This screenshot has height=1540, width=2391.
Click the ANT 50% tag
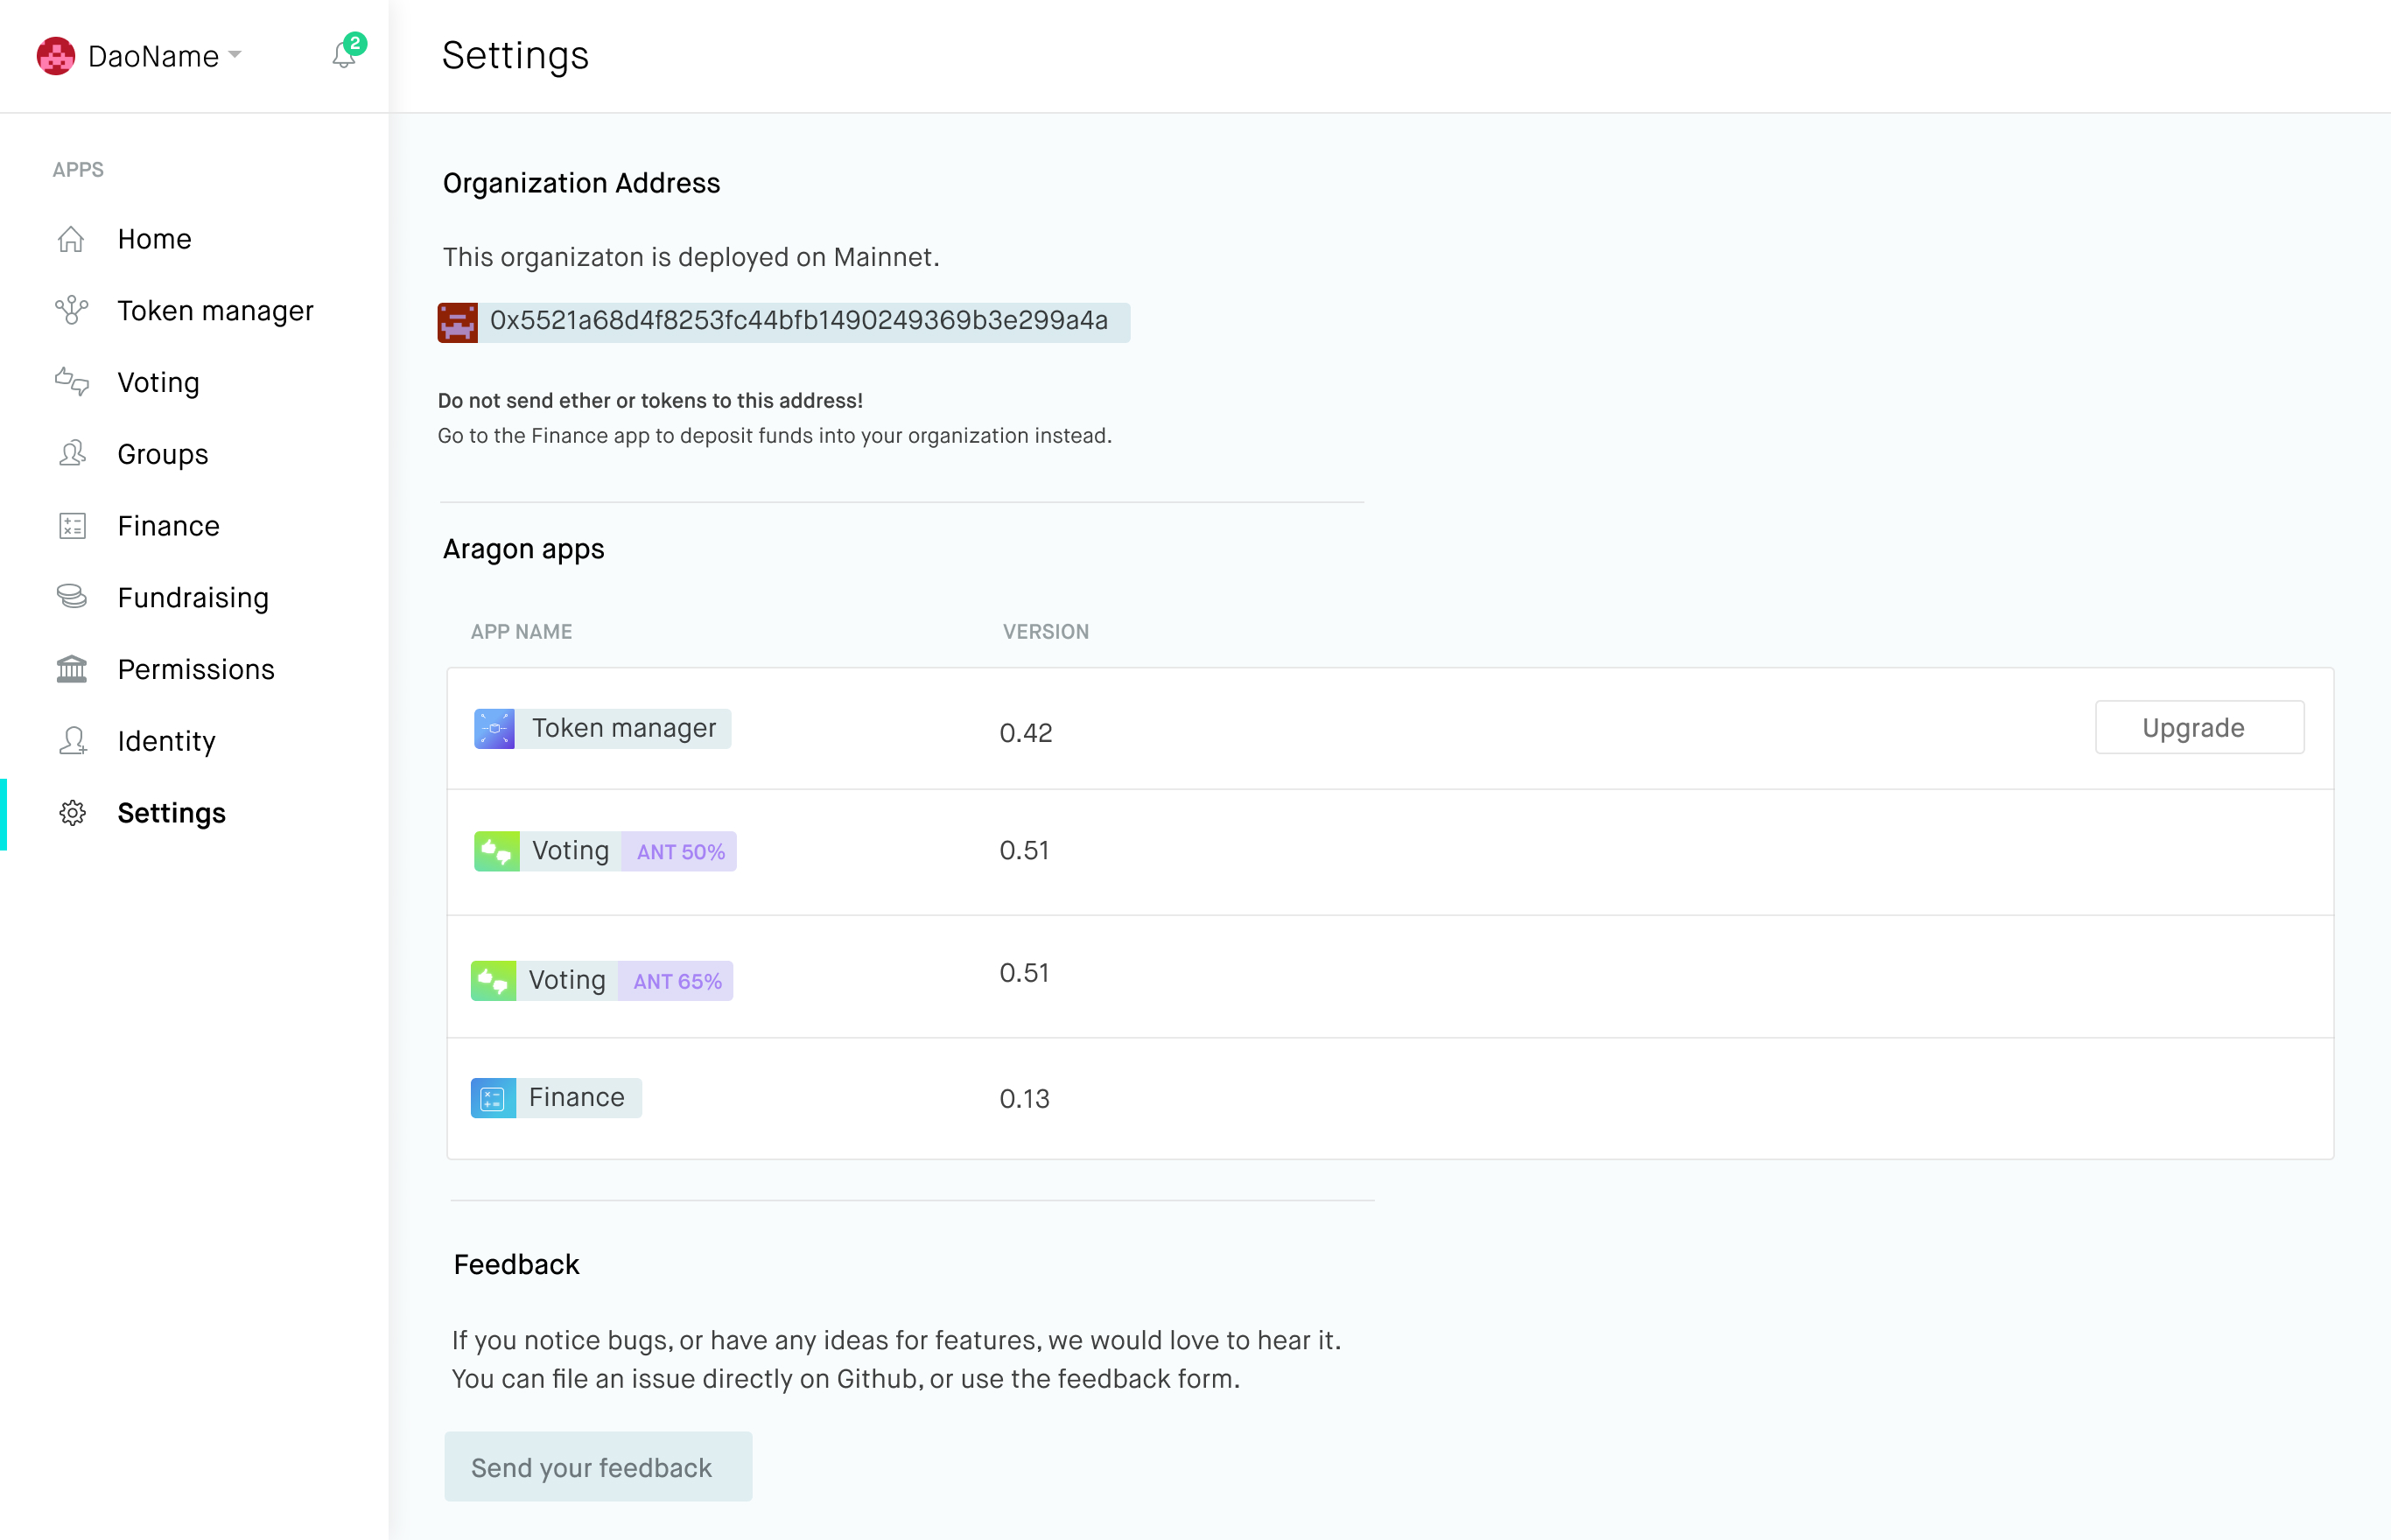coord(680,852)
